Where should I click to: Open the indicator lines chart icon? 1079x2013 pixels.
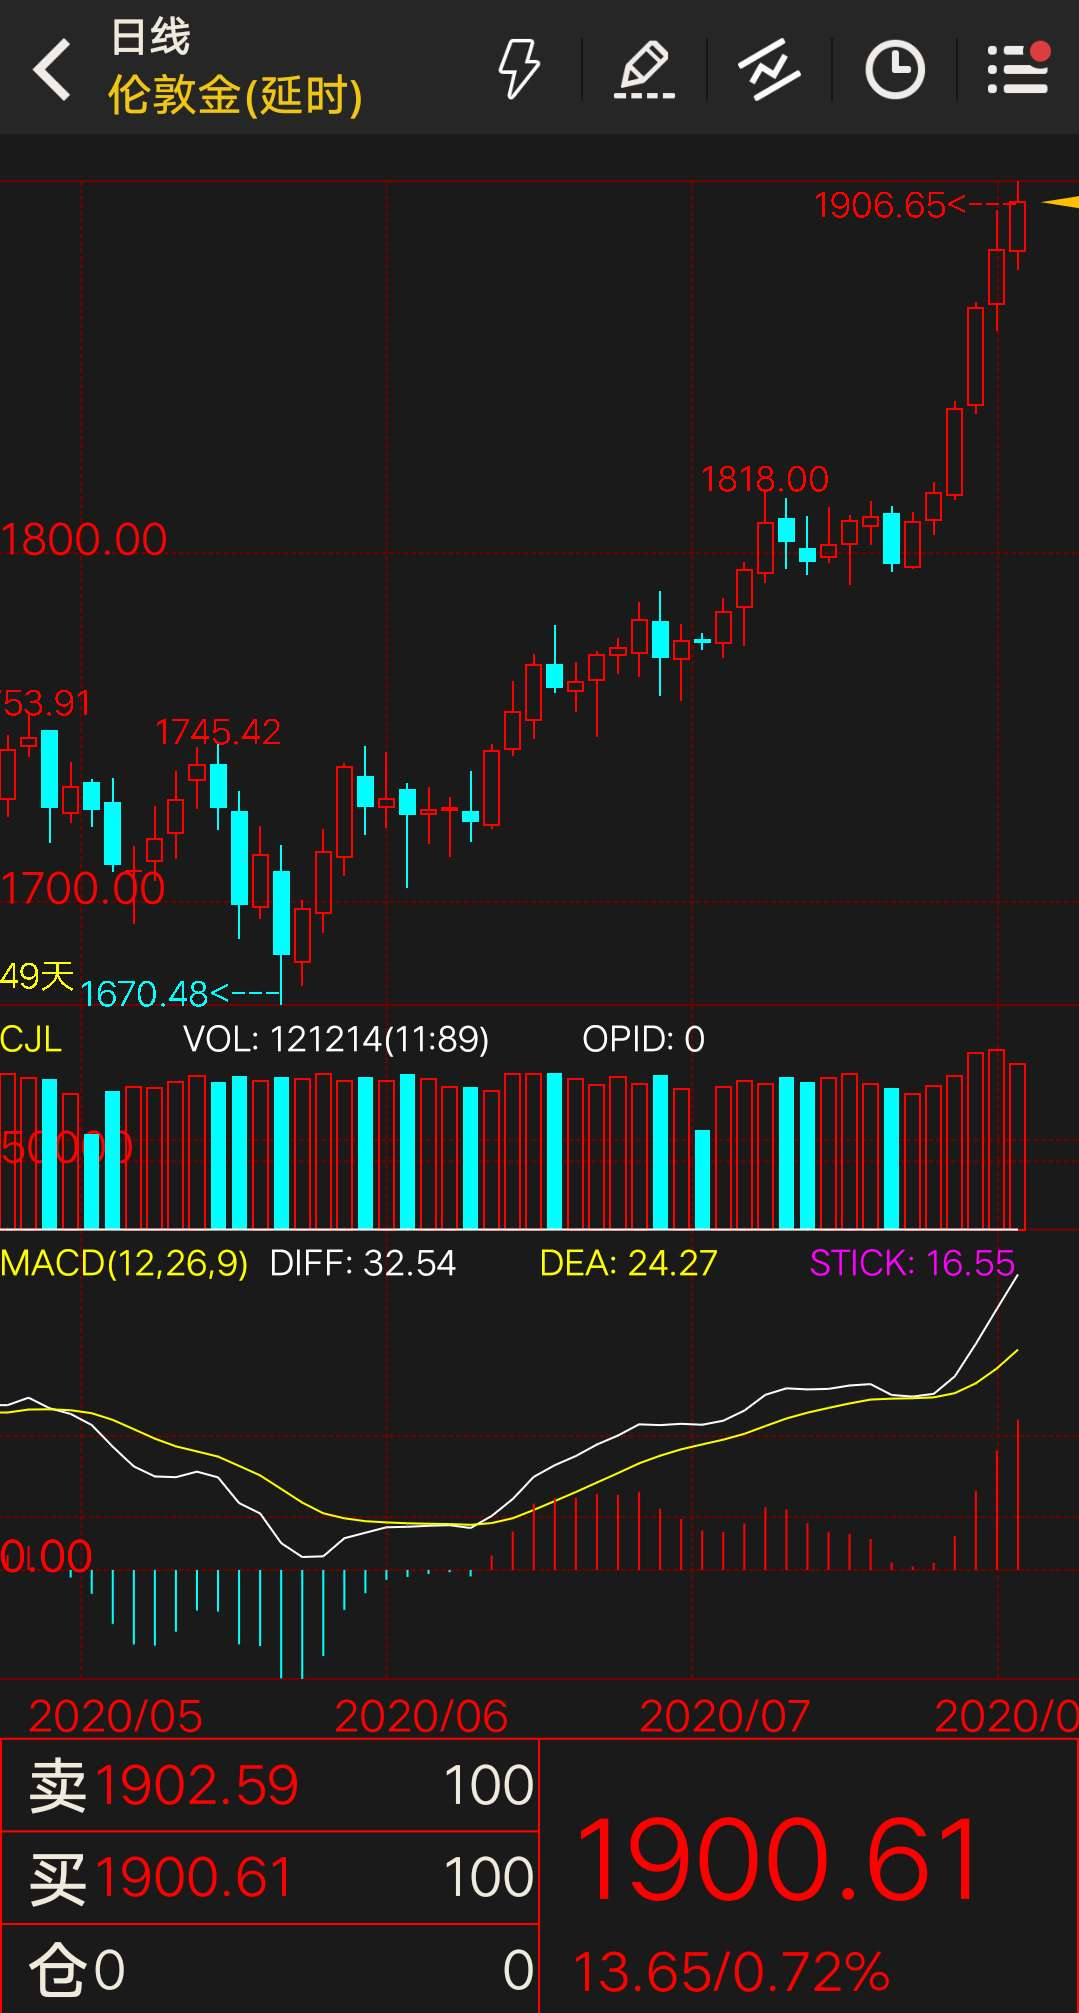[769, 69]
